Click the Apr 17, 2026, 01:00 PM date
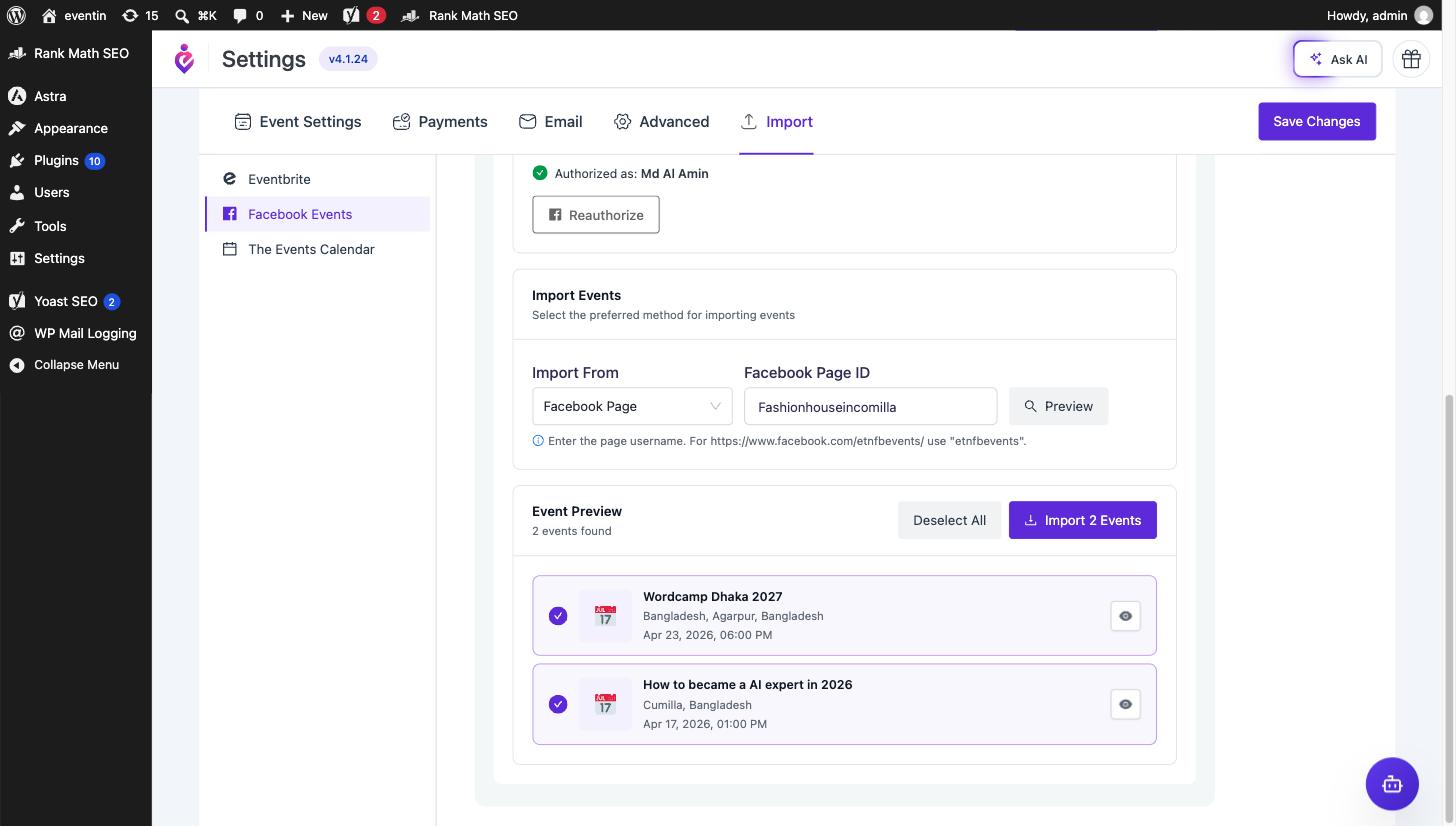 (x=705, y=724)
